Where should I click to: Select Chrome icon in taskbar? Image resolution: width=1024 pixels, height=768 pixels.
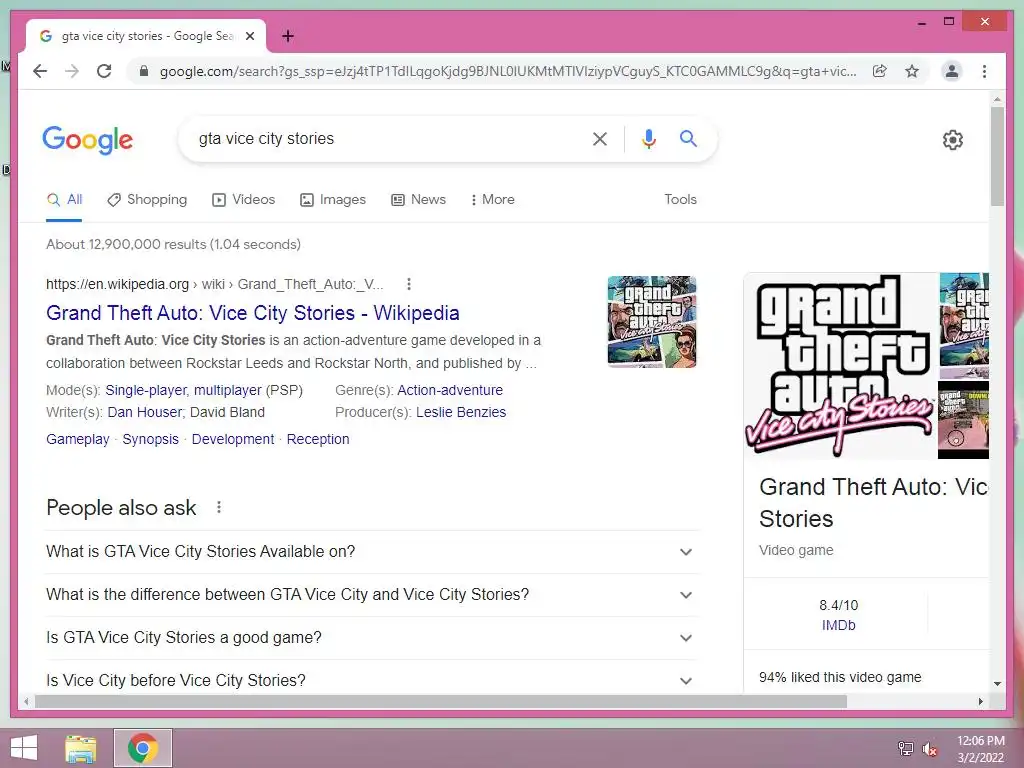(x=143, y=748)
